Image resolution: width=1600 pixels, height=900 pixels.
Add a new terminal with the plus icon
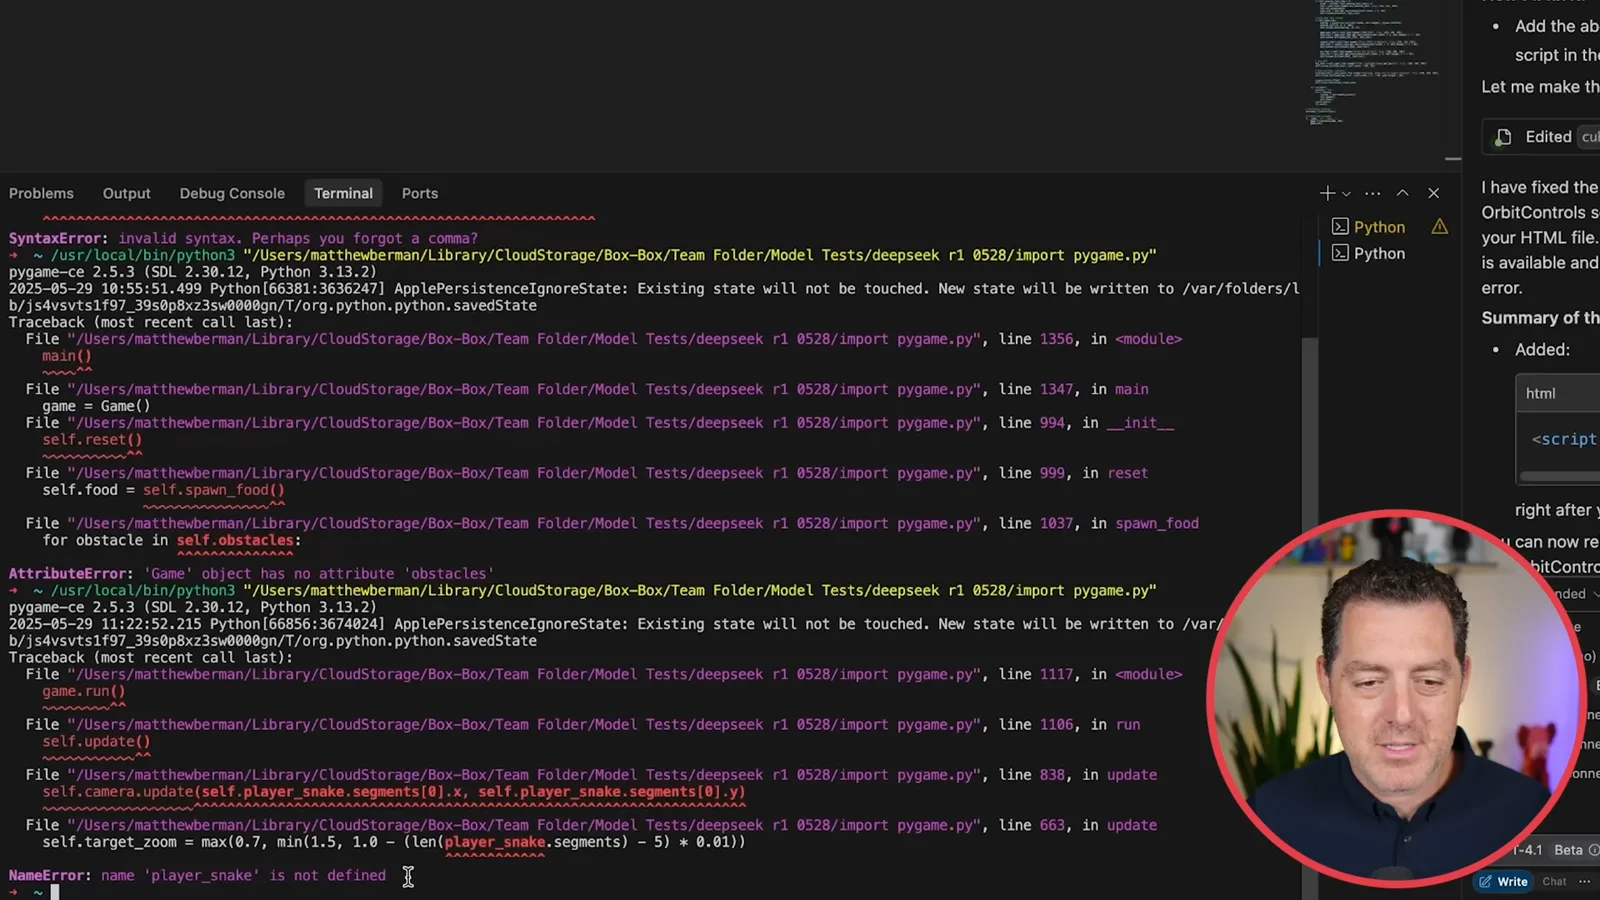[1327, 193]
